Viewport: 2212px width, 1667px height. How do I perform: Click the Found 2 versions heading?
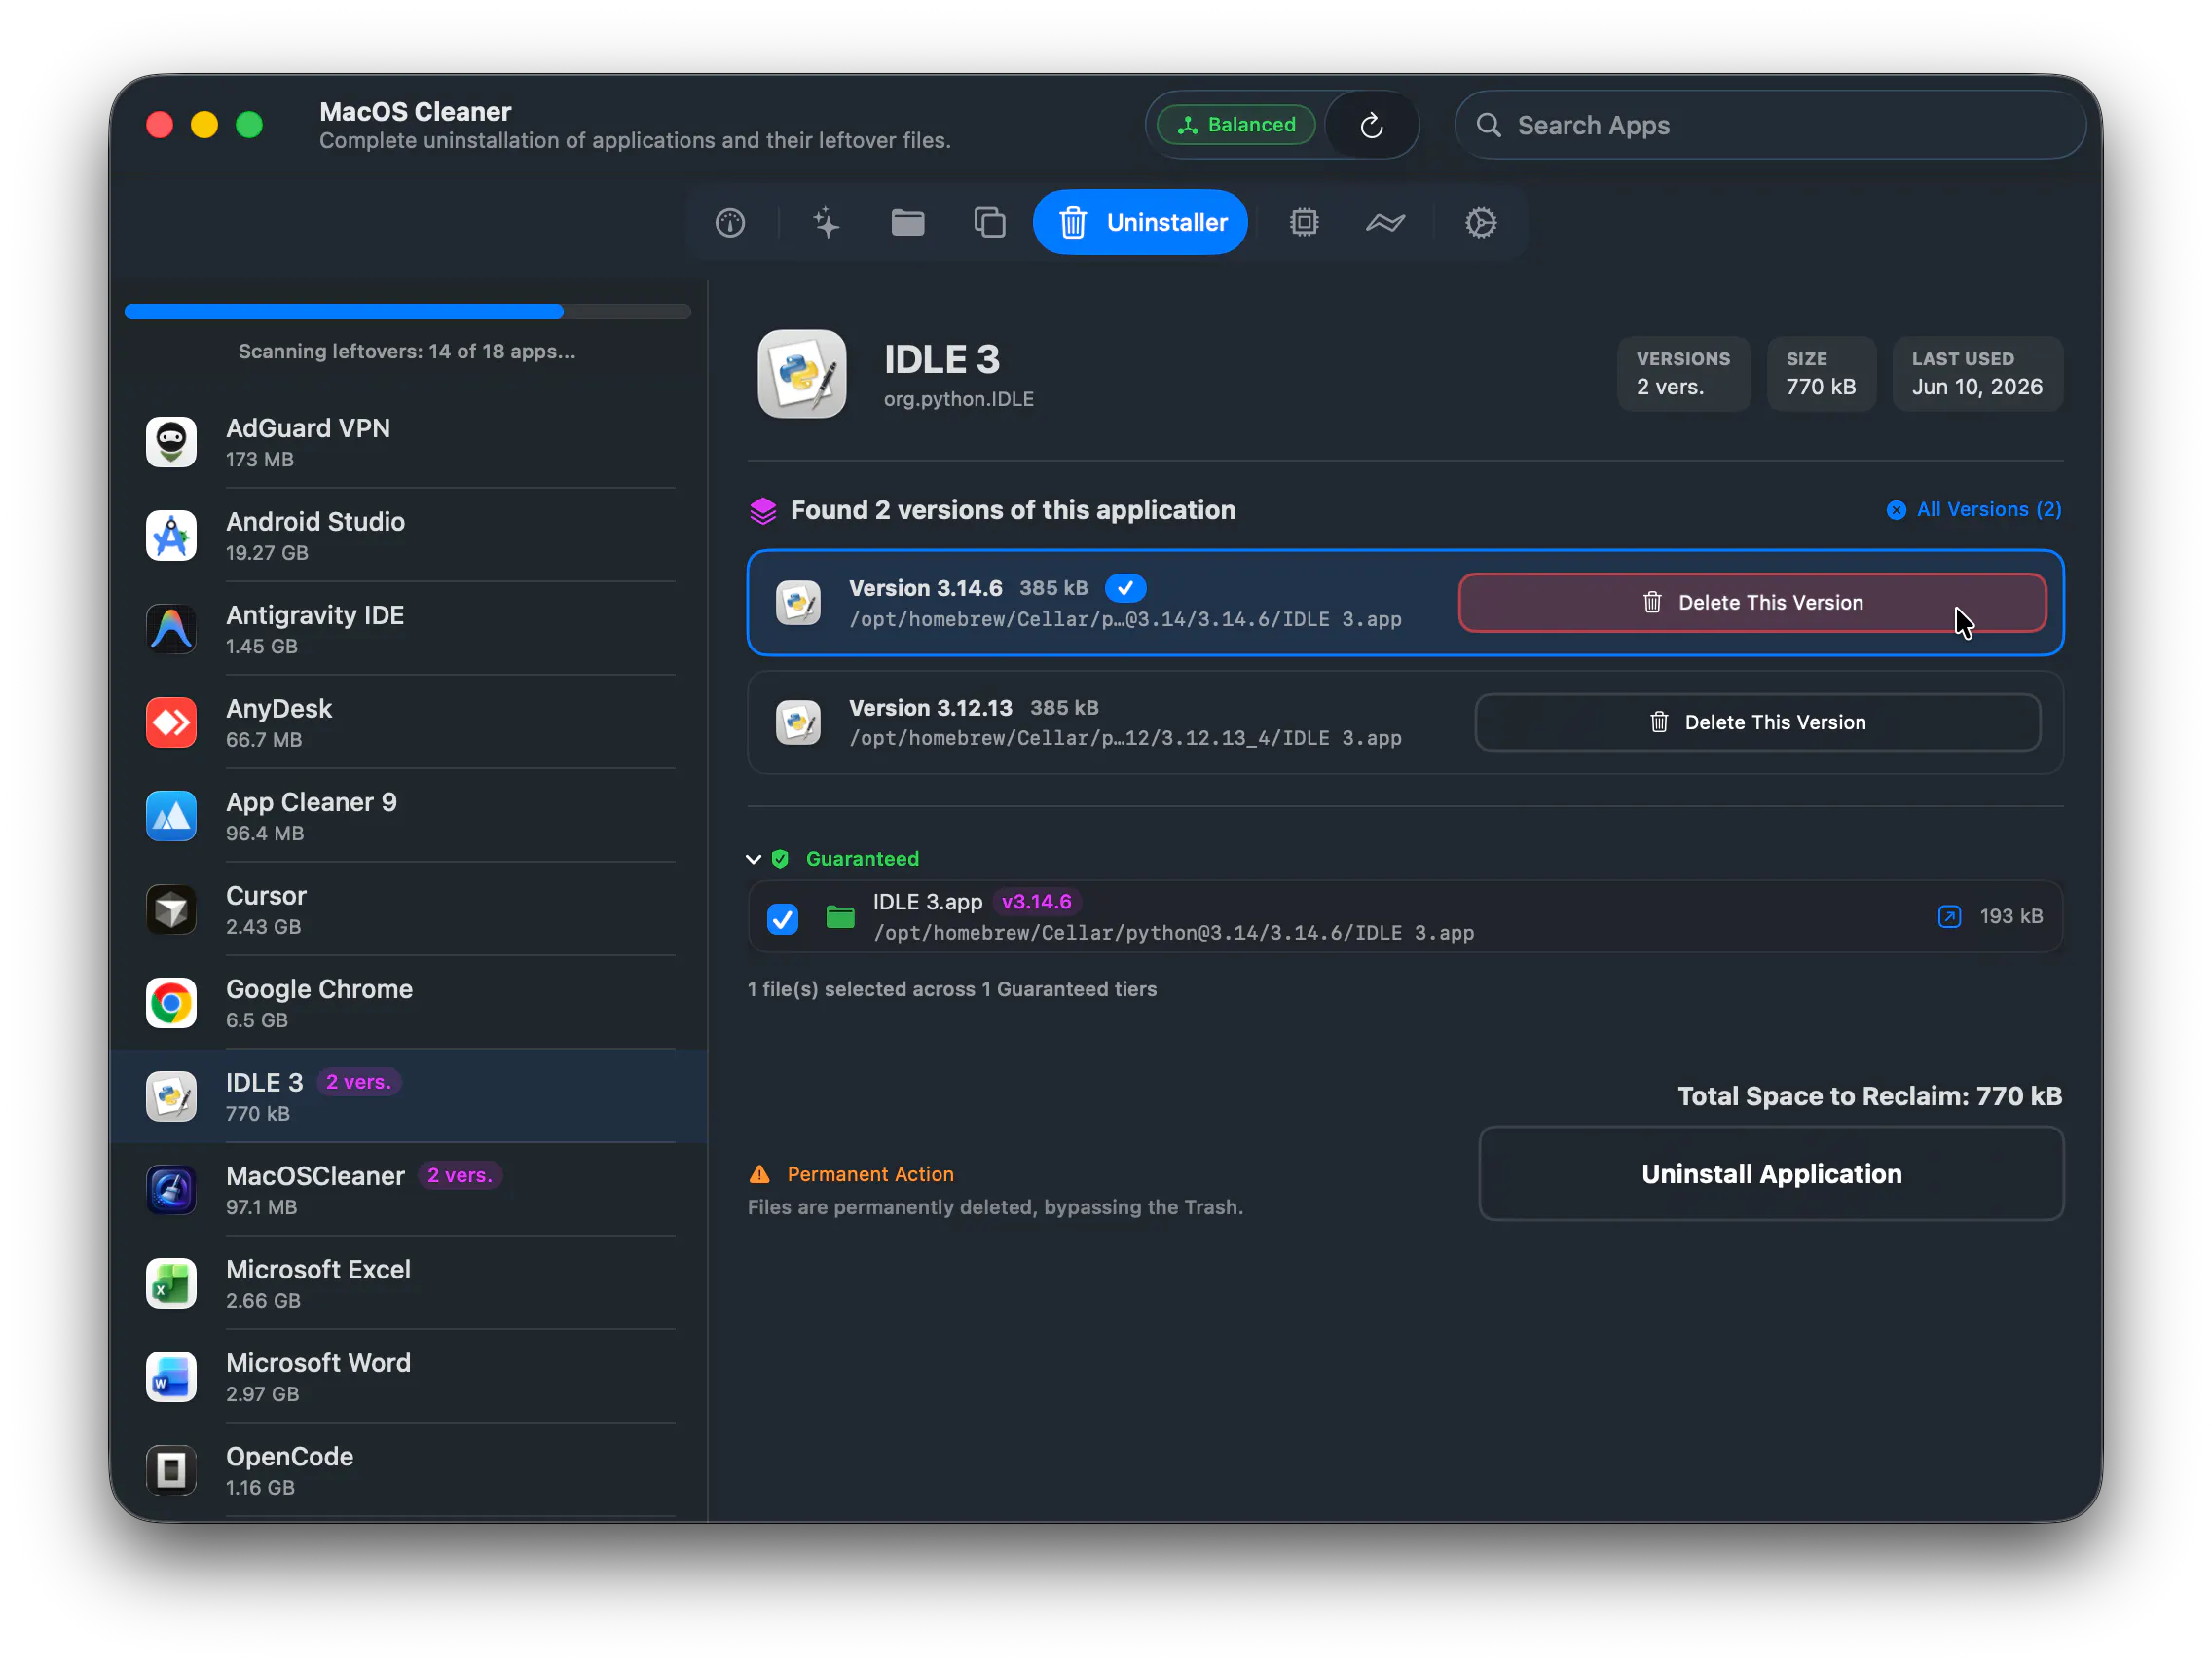tap(1012, 510)
